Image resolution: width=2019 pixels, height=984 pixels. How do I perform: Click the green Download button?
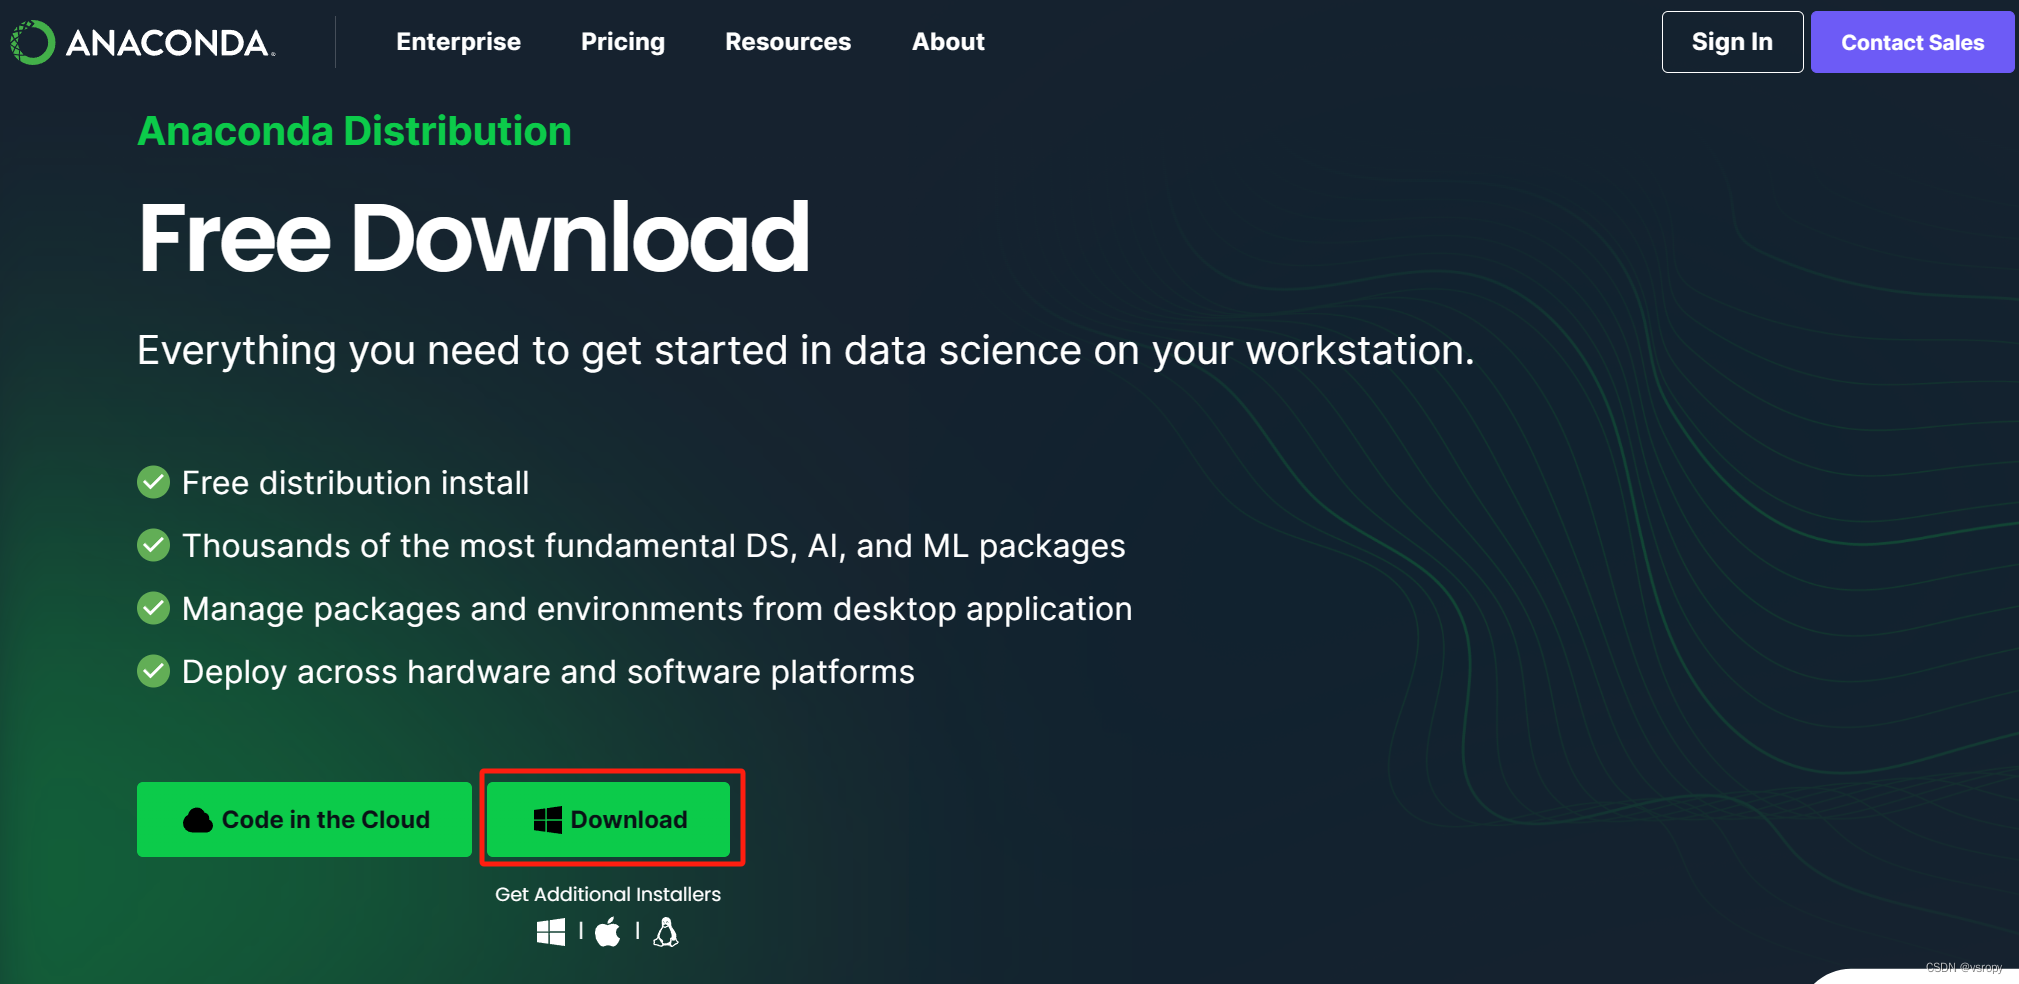(608, 819)
